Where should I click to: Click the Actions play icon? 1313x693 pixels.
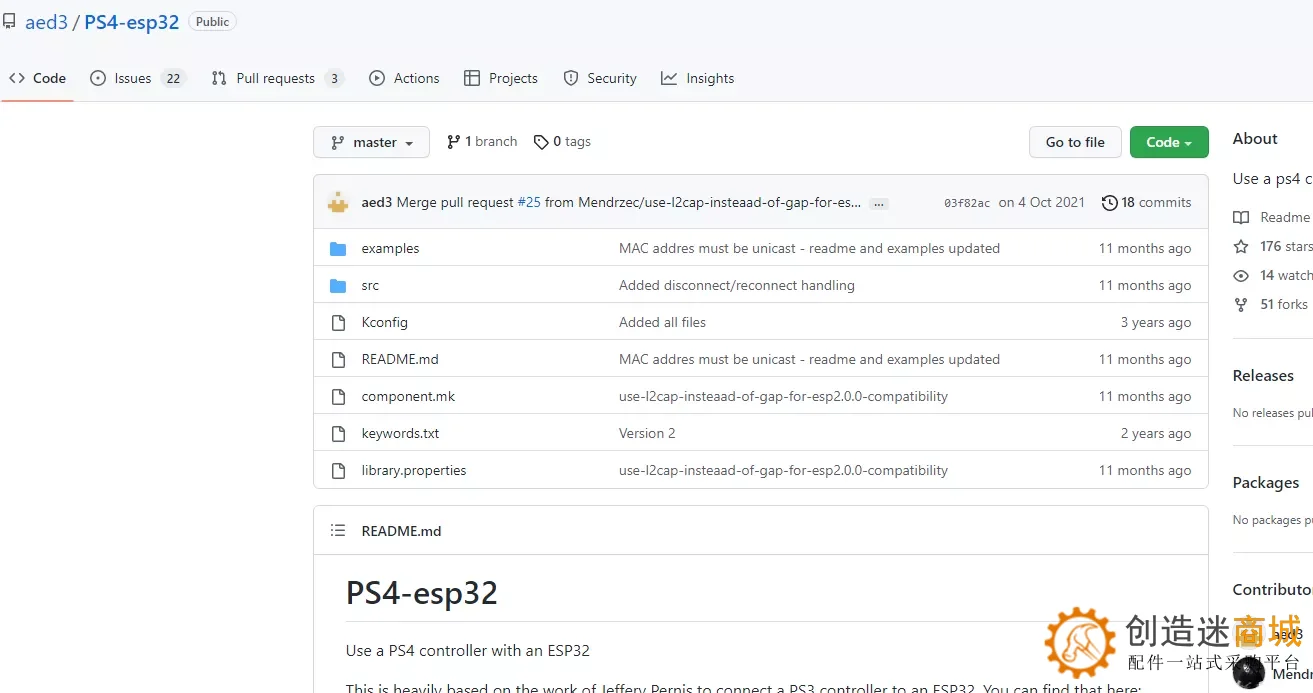(x=377, y=78)
